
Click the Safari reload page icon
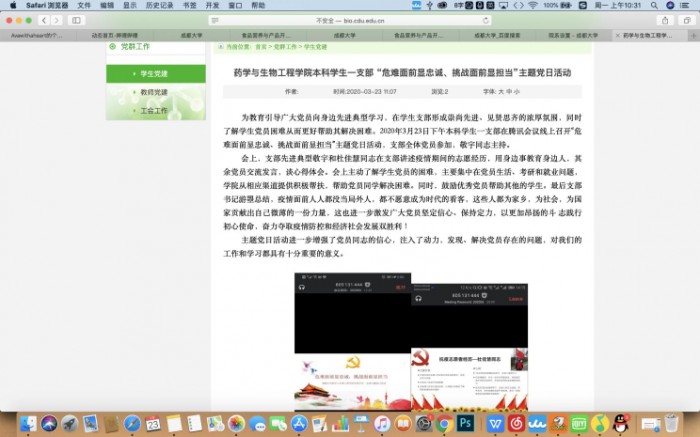click(488, 20)
